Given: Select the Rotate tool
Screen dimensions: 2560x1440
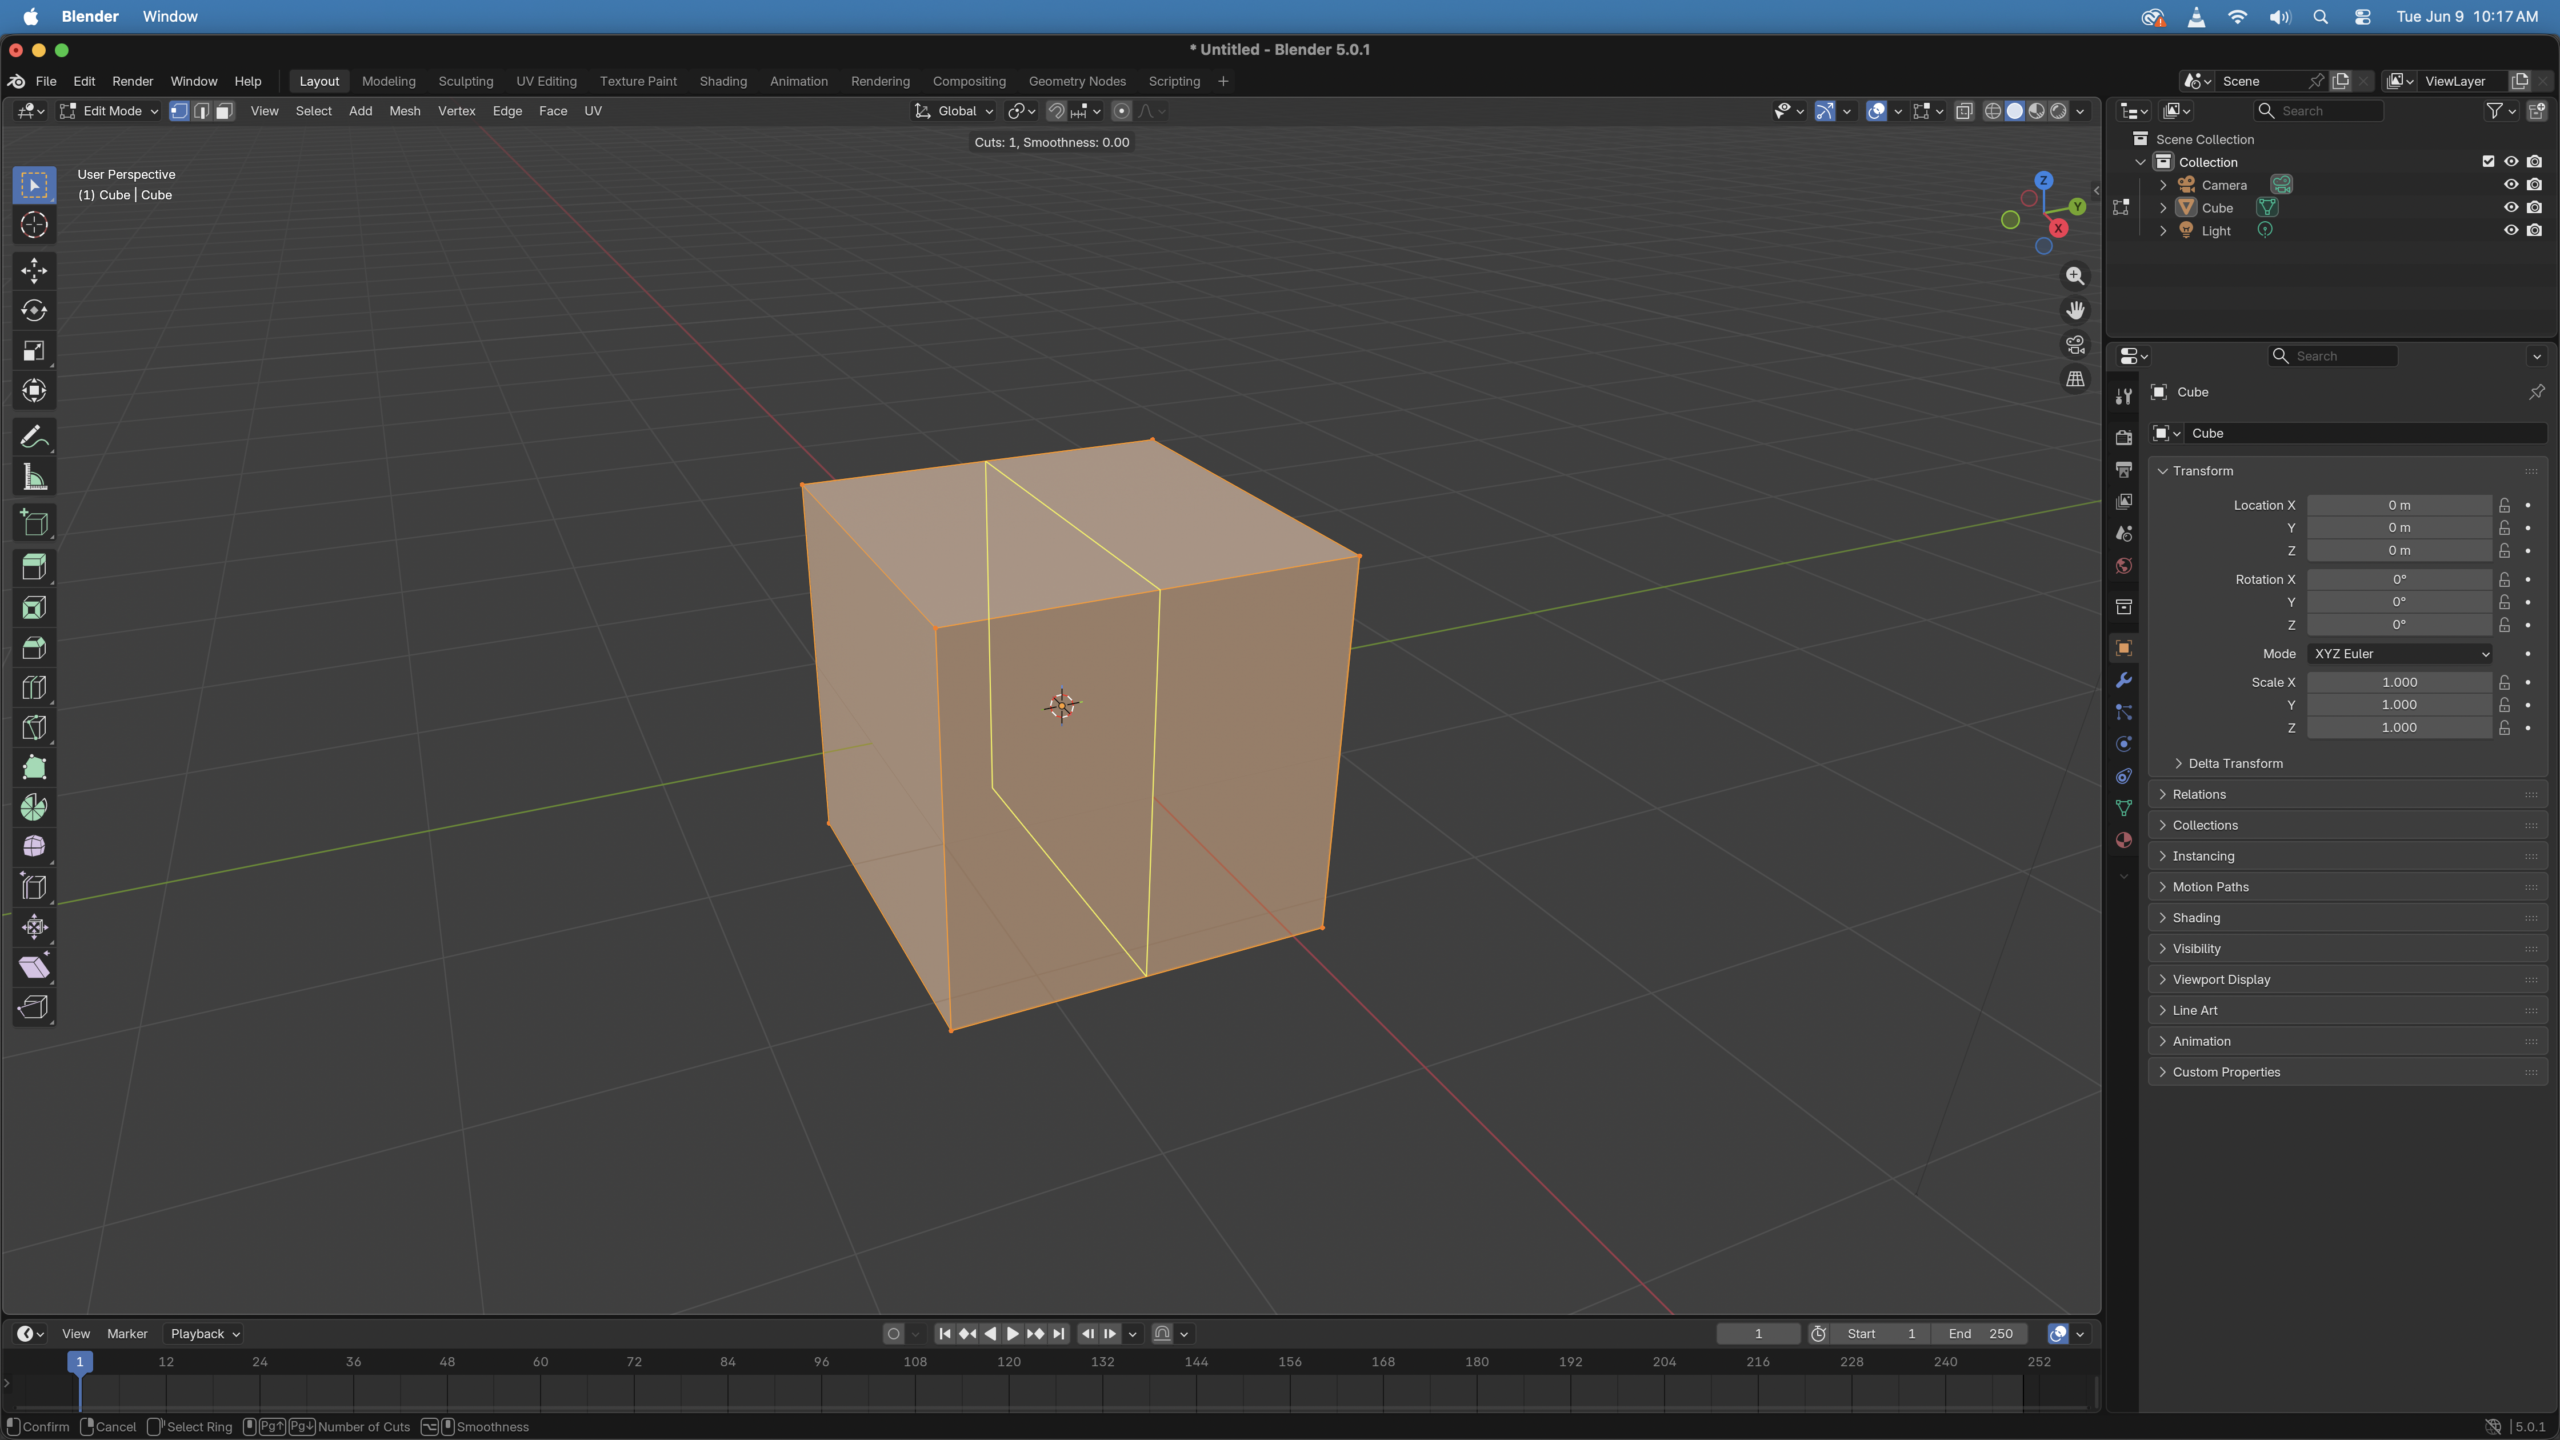Looking at the screenshot, I should point(34,310).
